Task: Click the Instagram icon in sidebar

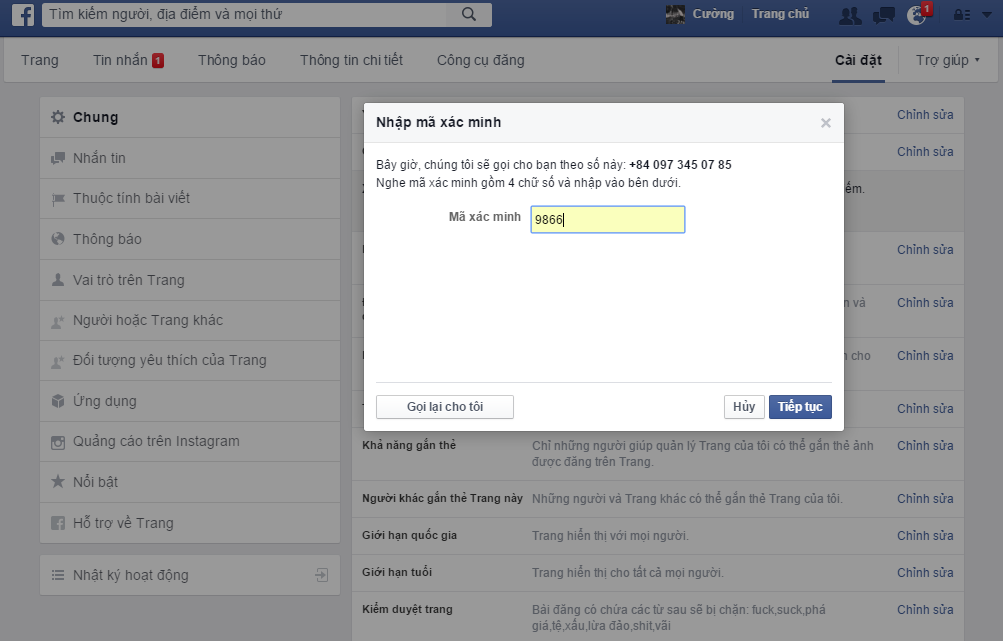Action: tap(58, 442)
